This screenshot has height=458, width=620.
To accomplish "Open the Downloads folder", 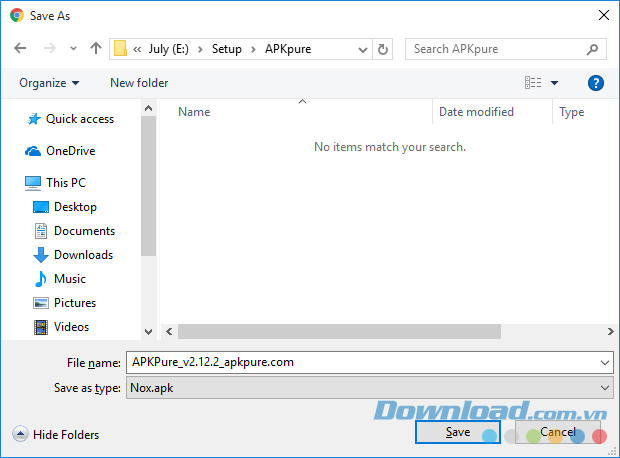I will tap(83, 255).
